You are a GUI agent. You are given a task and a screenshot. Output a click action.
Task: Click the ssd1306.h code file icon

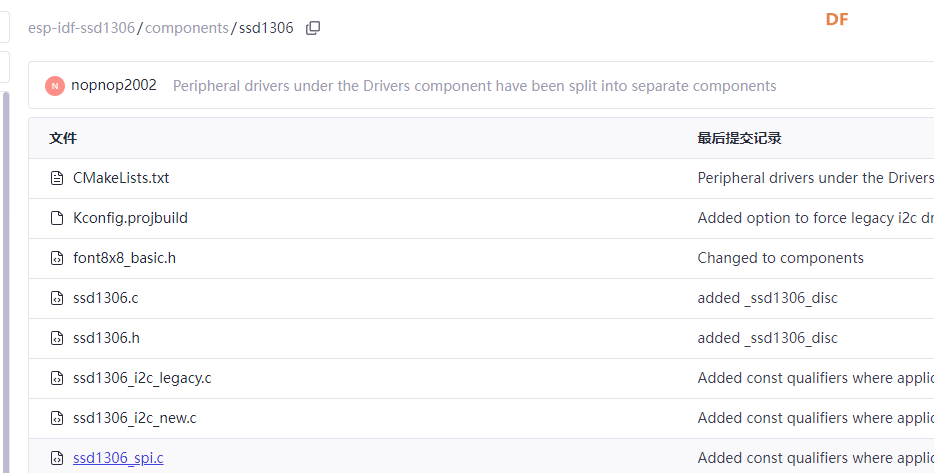[57, 338]
